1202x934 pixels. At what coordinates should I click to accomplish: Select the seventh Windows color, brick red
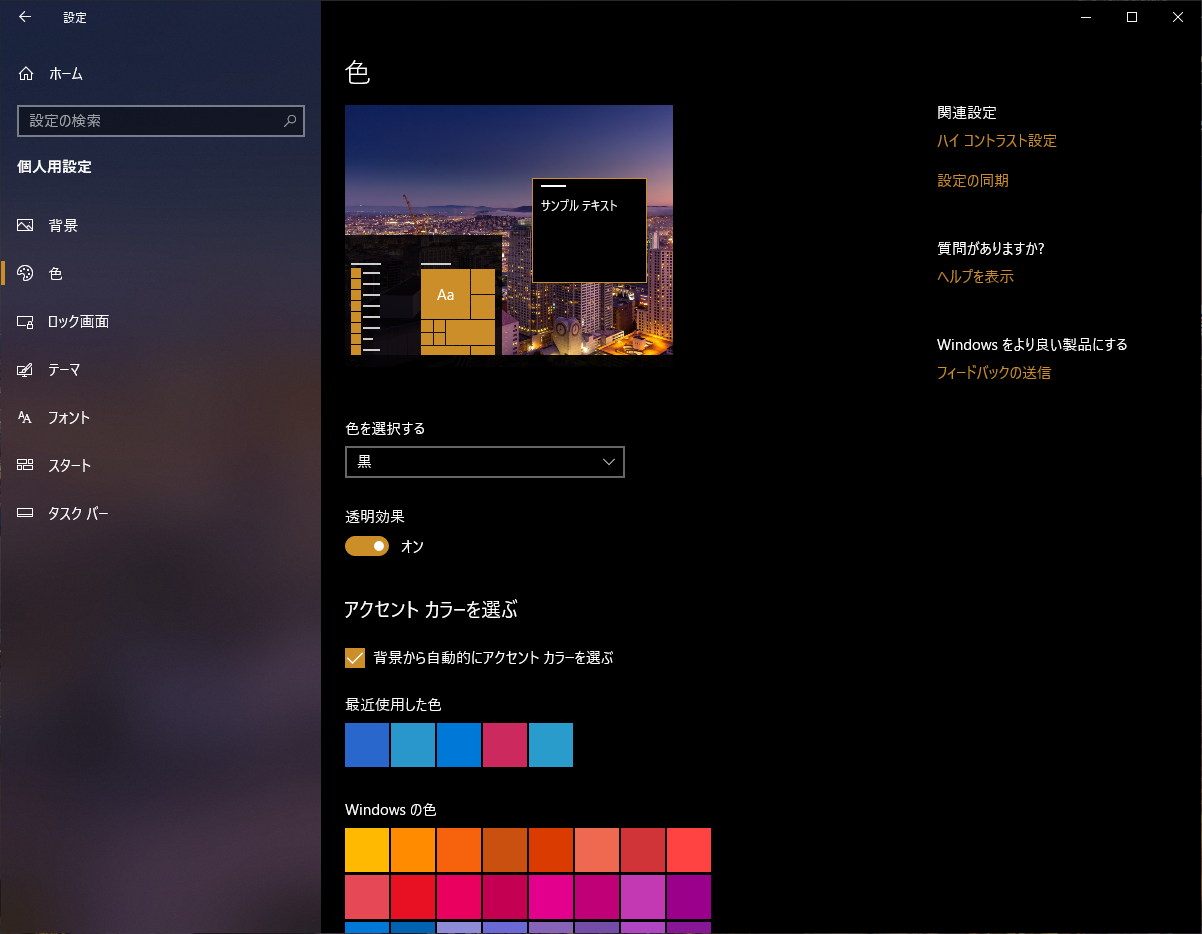(x=643, y=850)
